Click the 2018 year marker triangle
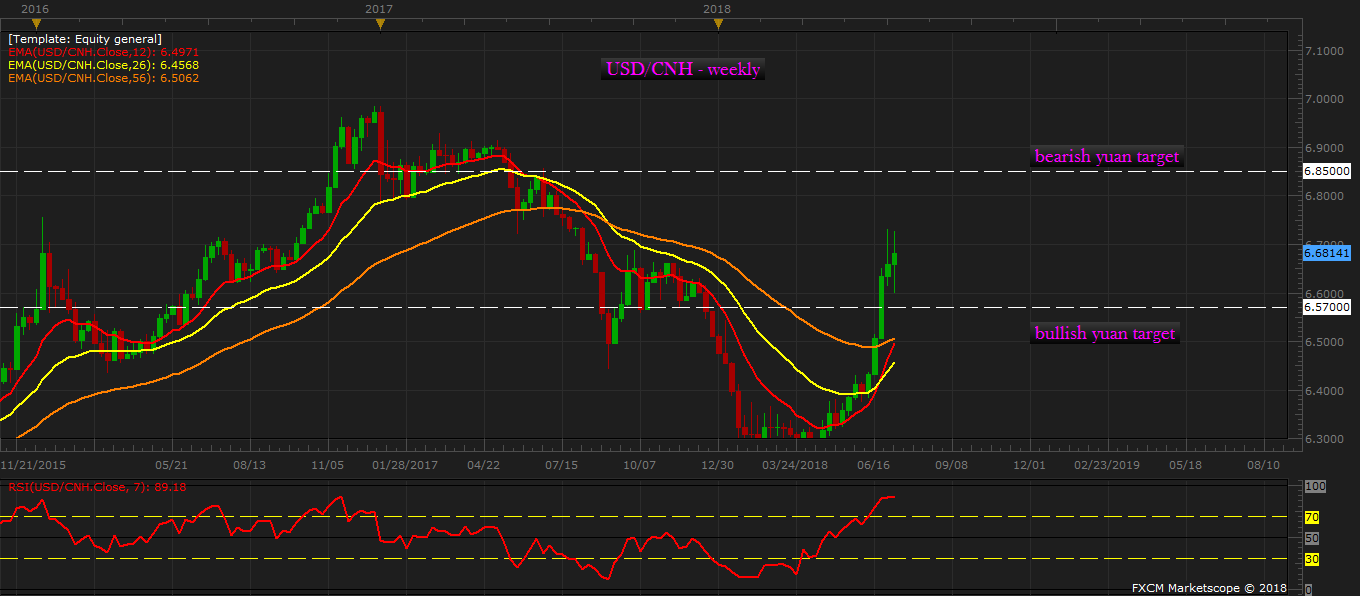Image resolution: width=1360 pixels, height=596 pixels. coord(717,24)
